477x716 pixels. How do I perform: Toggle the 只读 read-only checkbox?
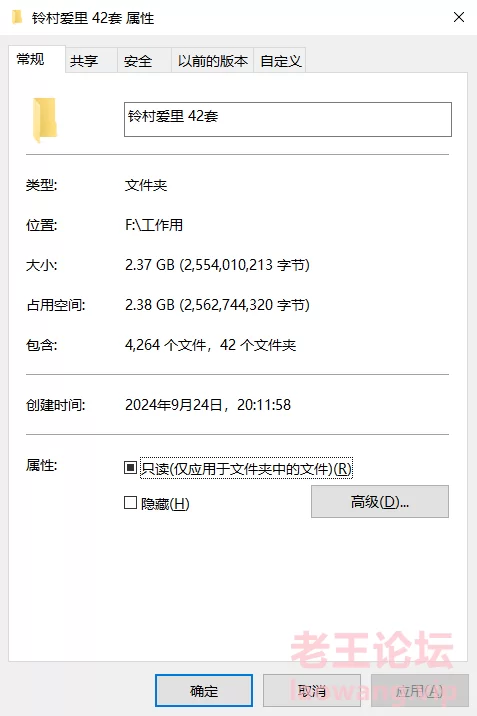coord(131,468)
